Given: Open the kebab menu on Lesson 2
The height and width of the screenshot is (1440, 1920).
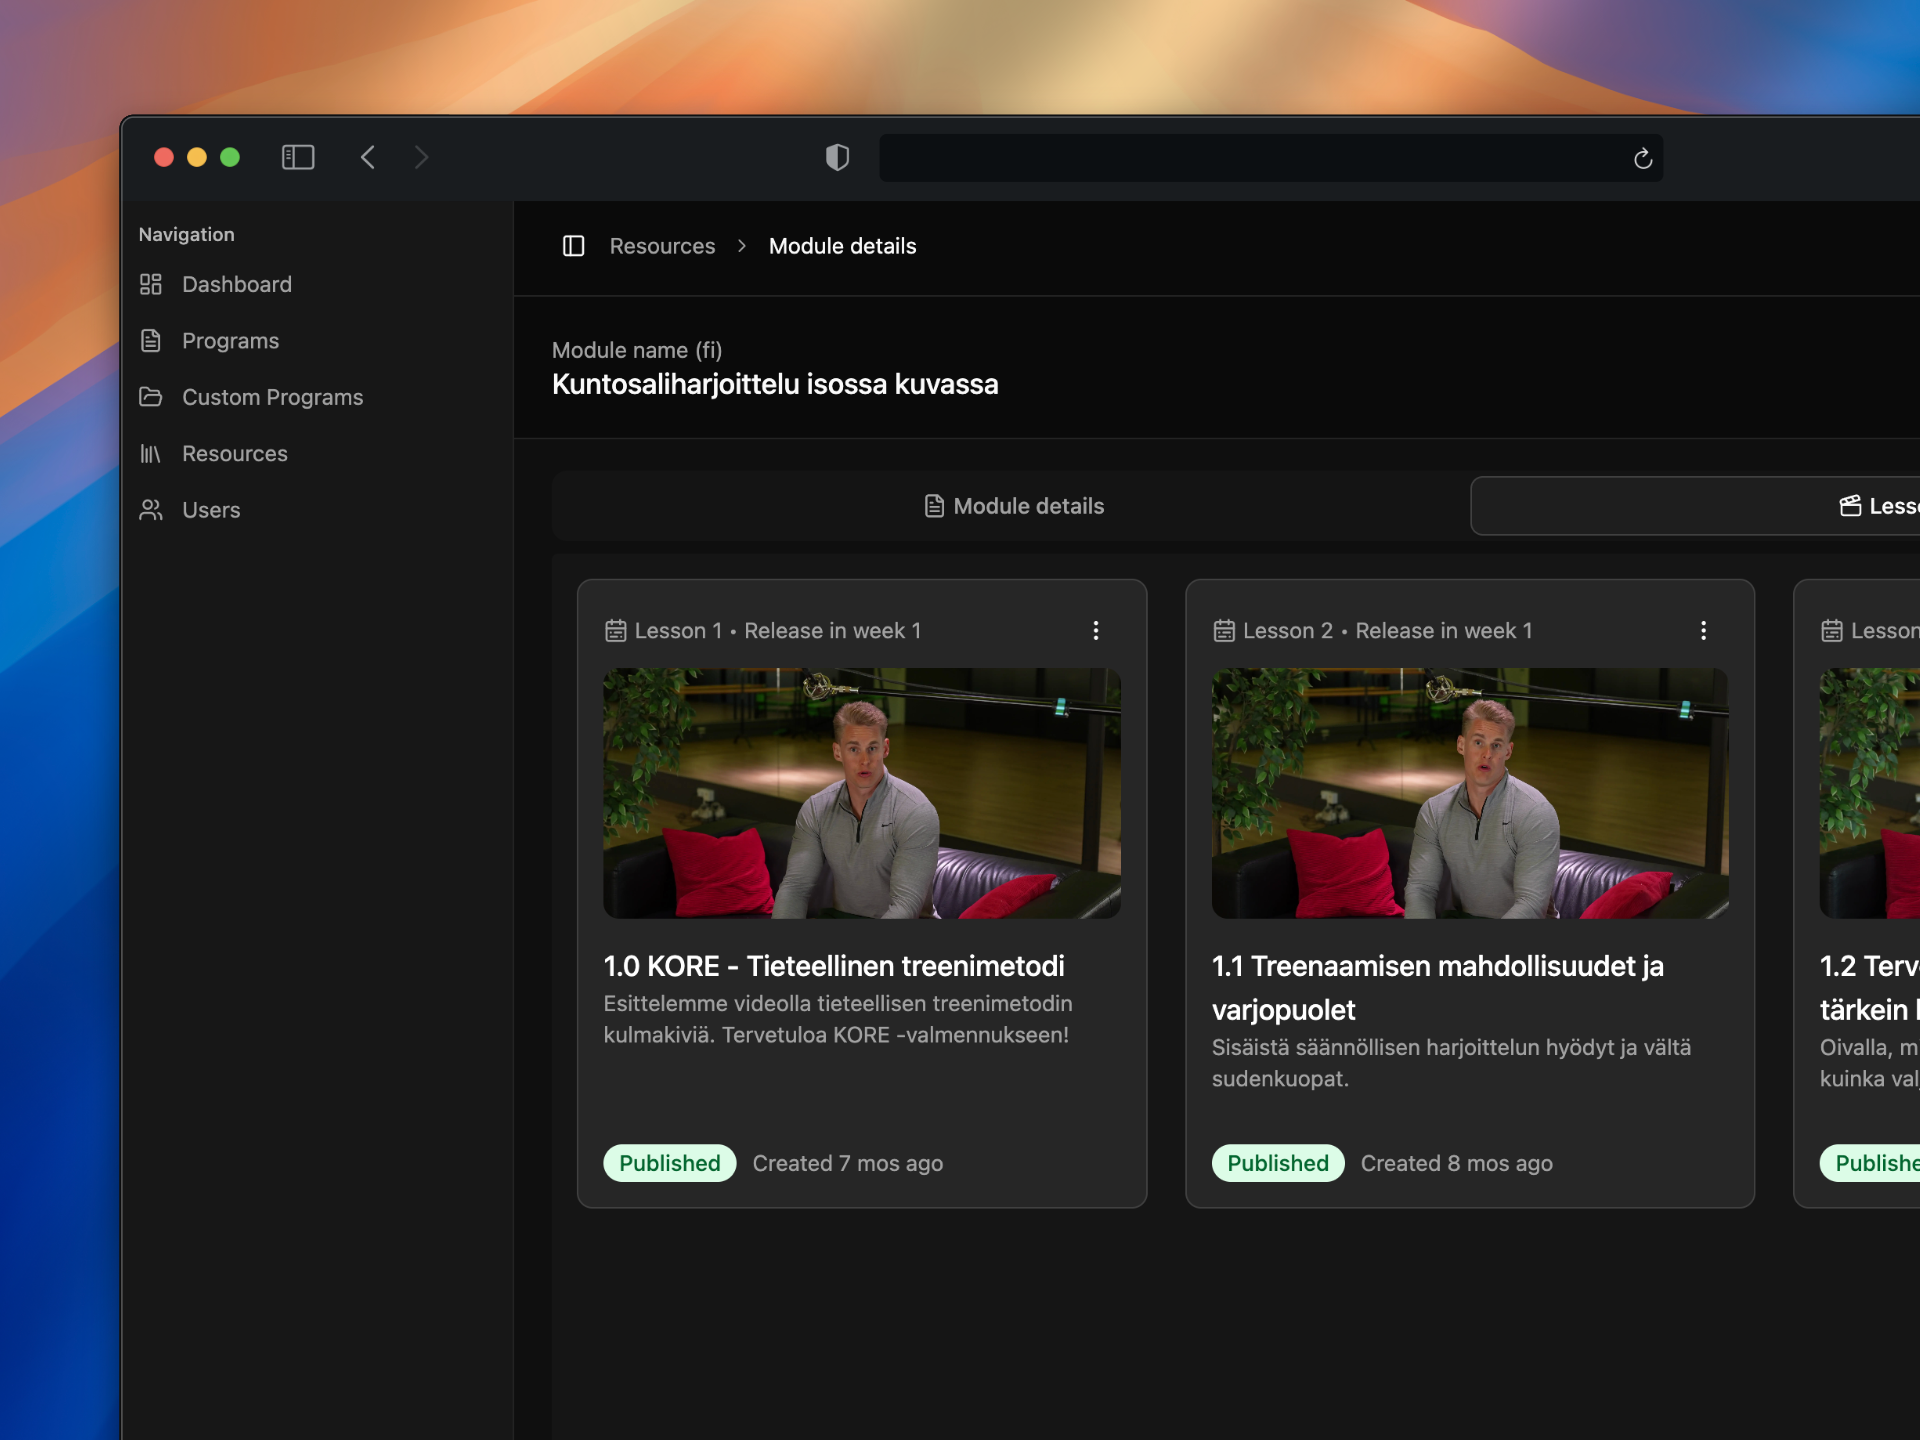Looking at the screenshot, I should 1704,630.
